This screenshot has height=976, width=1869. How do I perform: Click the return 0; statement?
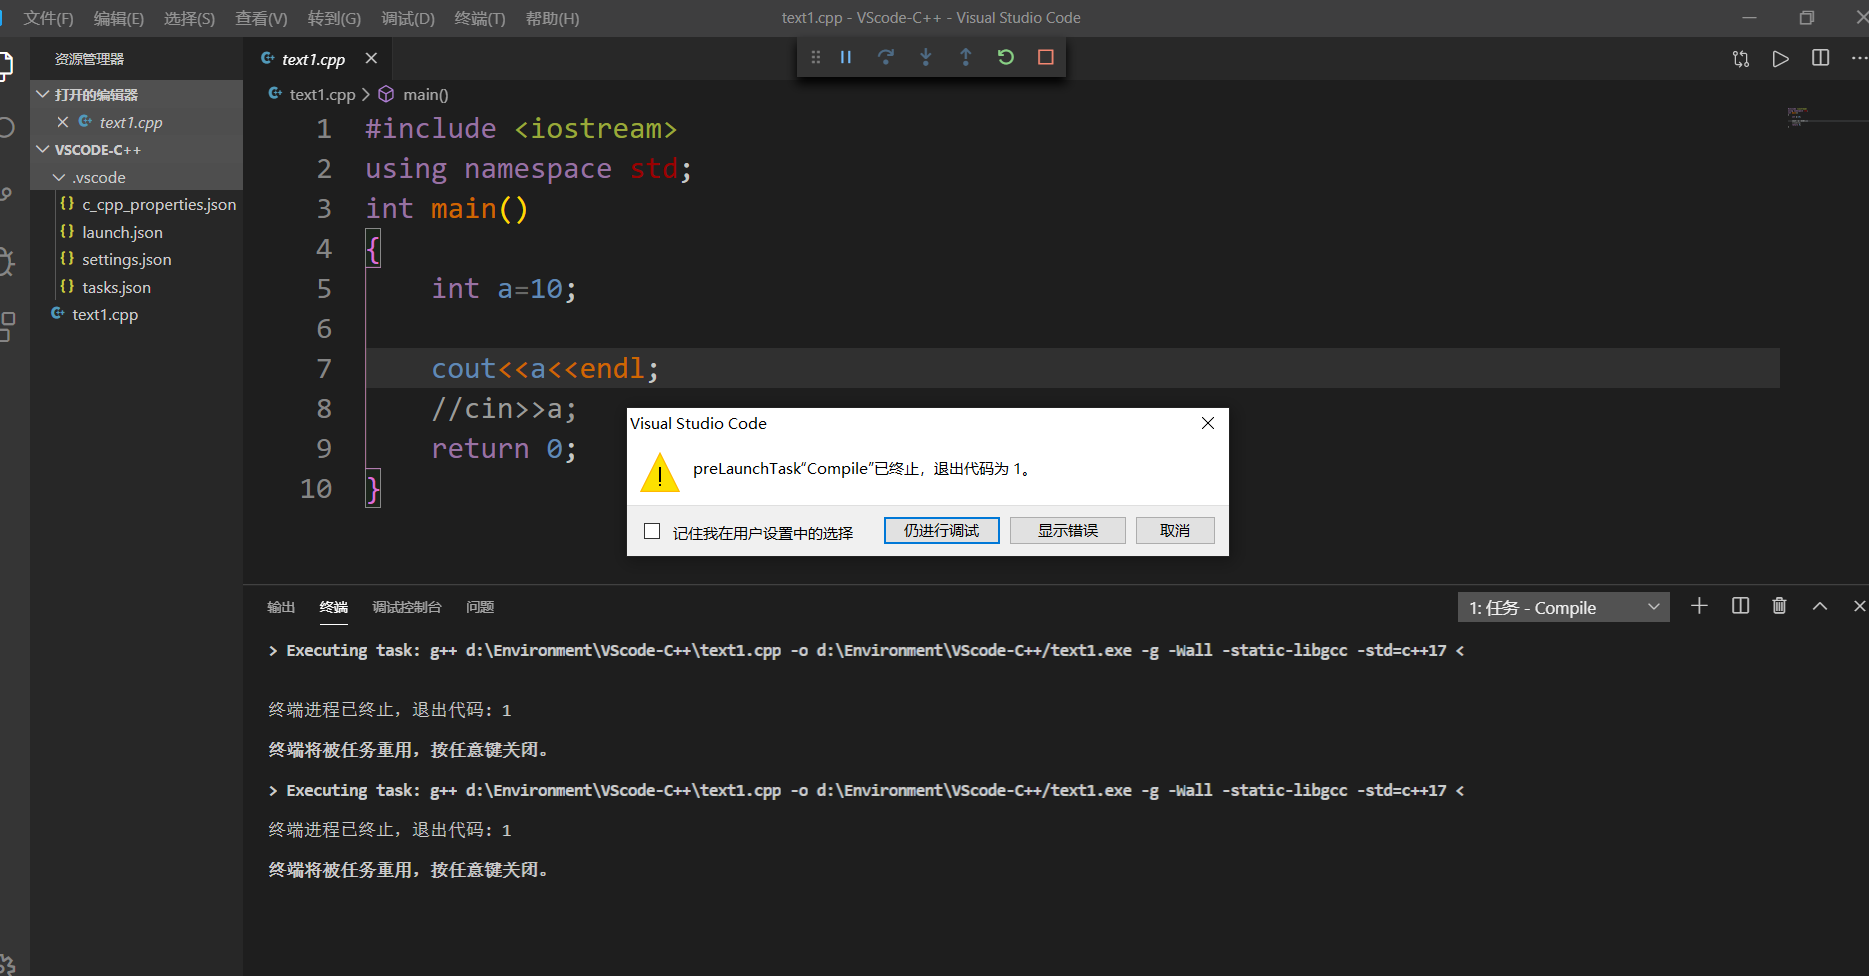[x=504, y=449]
